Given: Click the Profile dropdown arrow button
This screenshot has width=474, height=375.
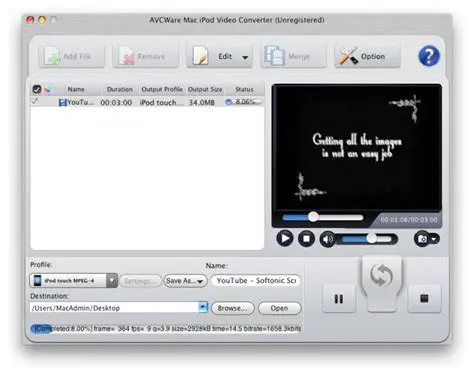Looking at the screenshot, I should [112, 281].
